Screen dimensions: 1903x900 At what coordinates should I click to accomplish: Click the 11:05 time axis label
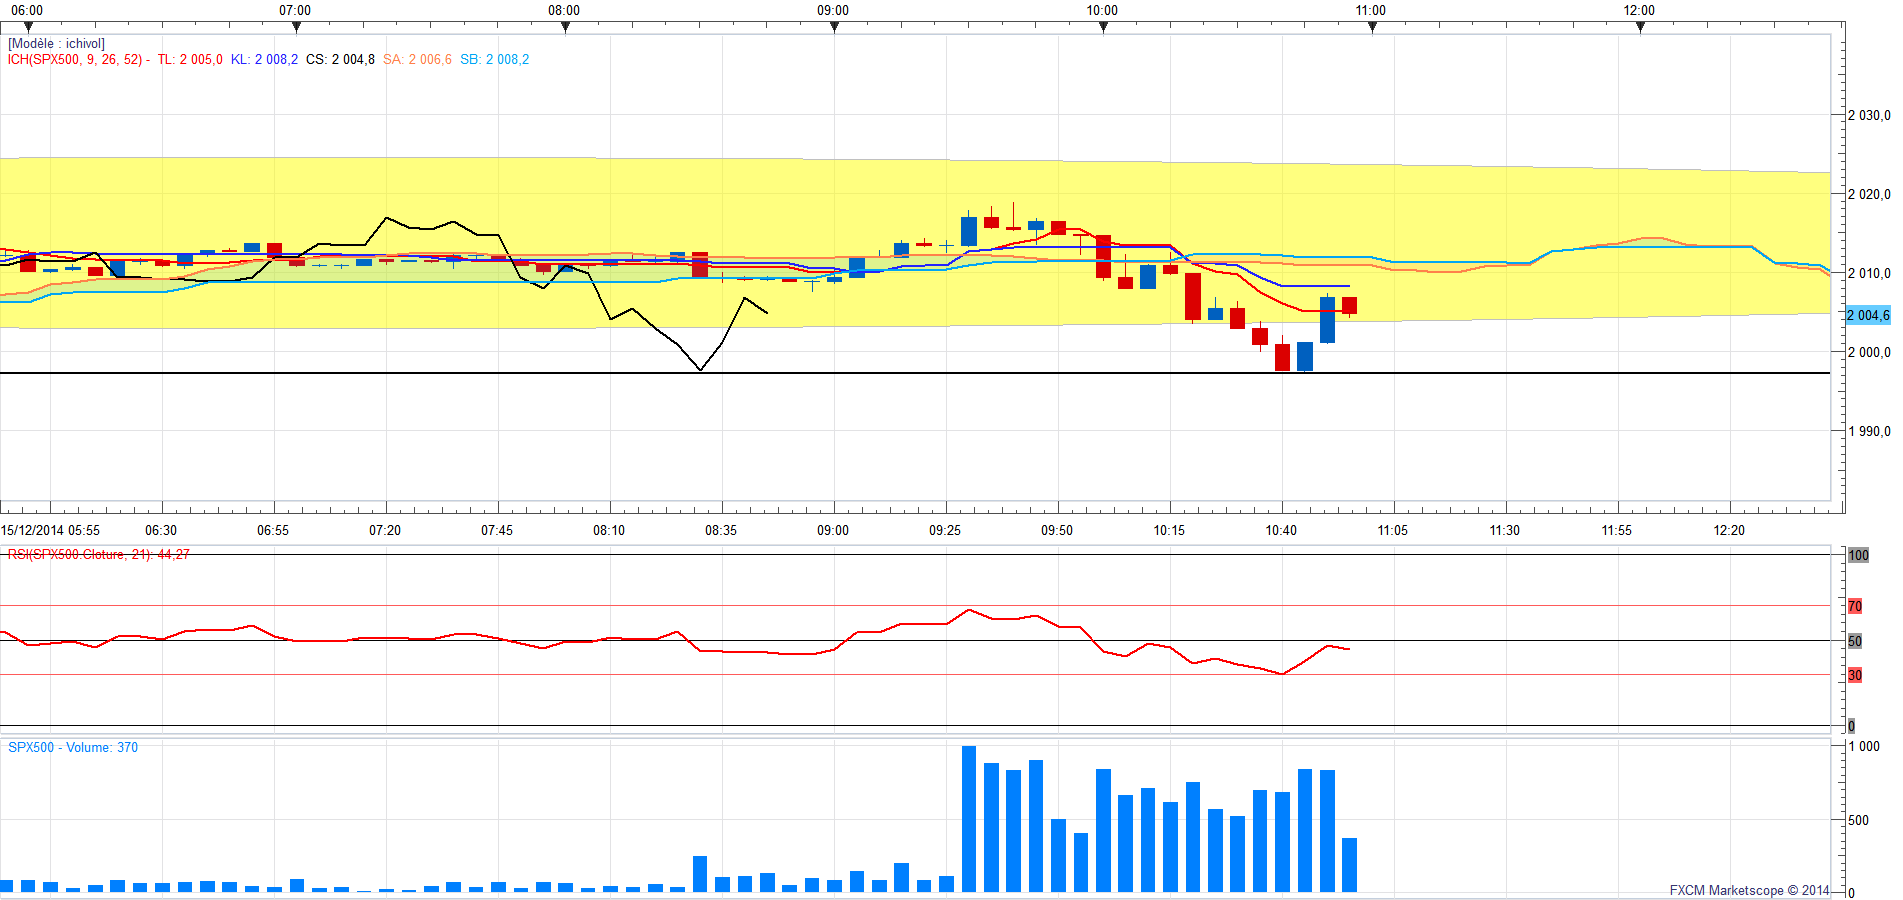coord(1393,530)
